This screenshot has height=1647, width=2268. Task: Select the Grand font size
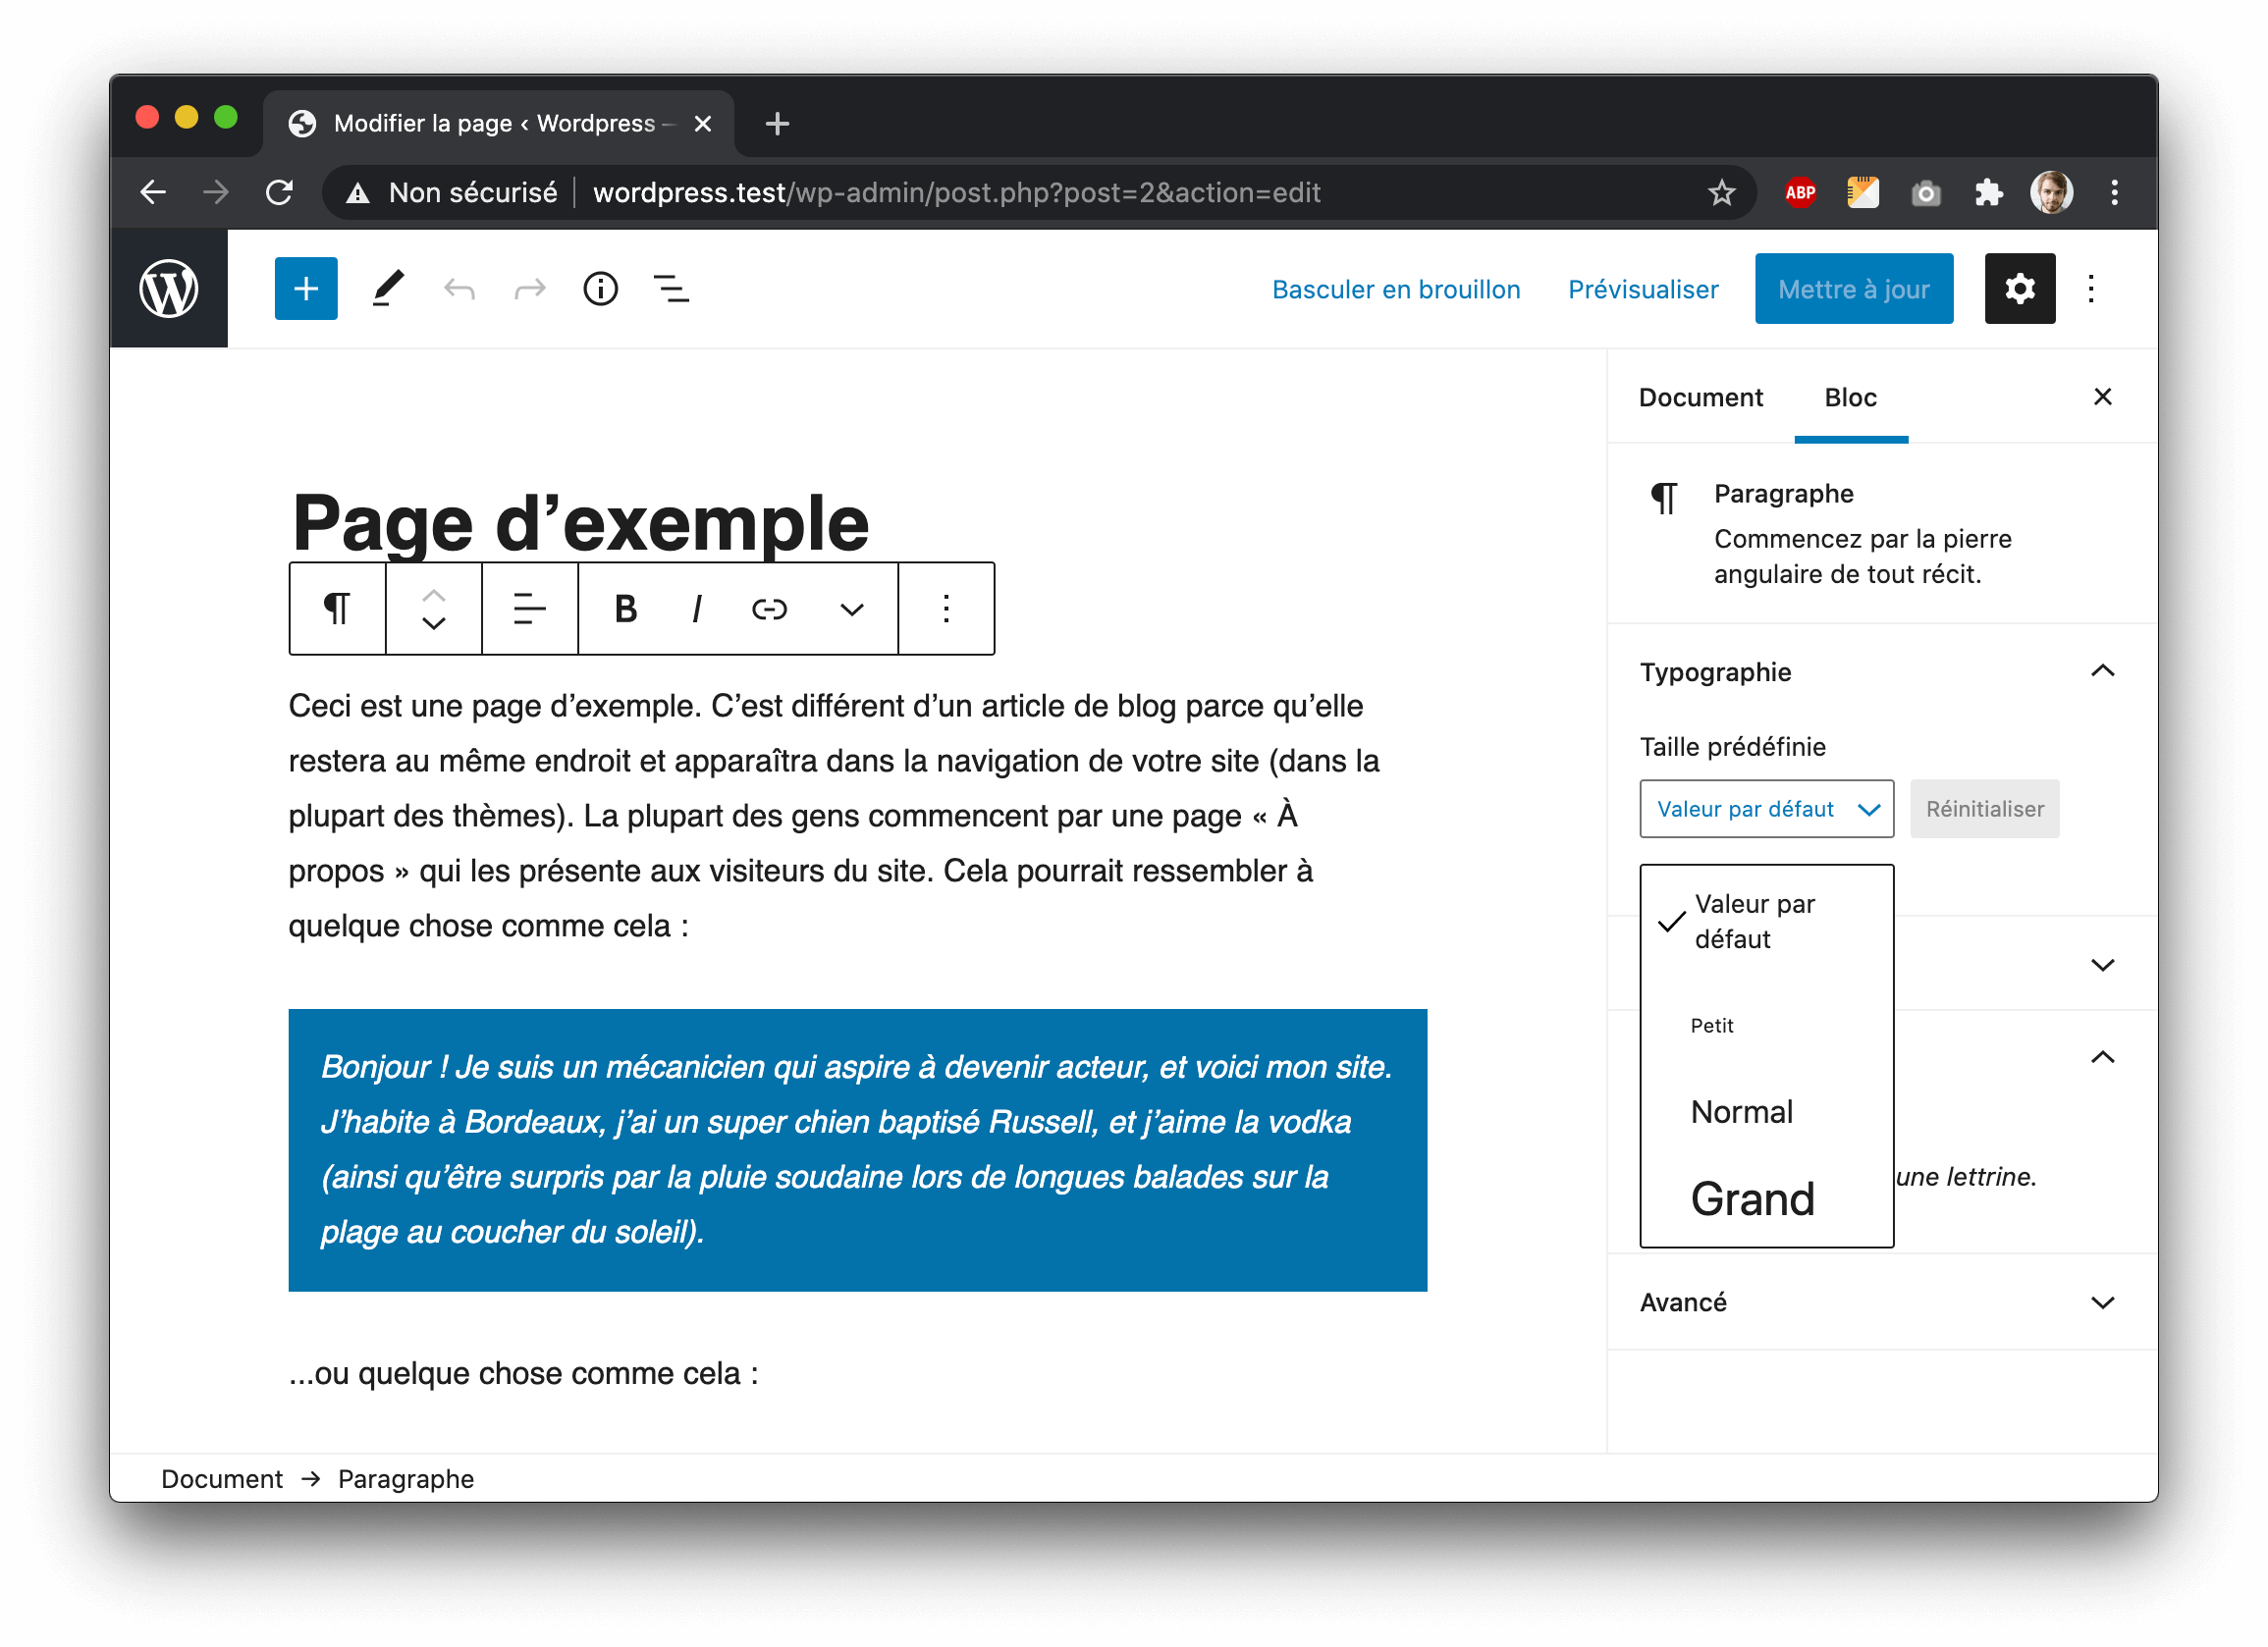point(1752,1199)
